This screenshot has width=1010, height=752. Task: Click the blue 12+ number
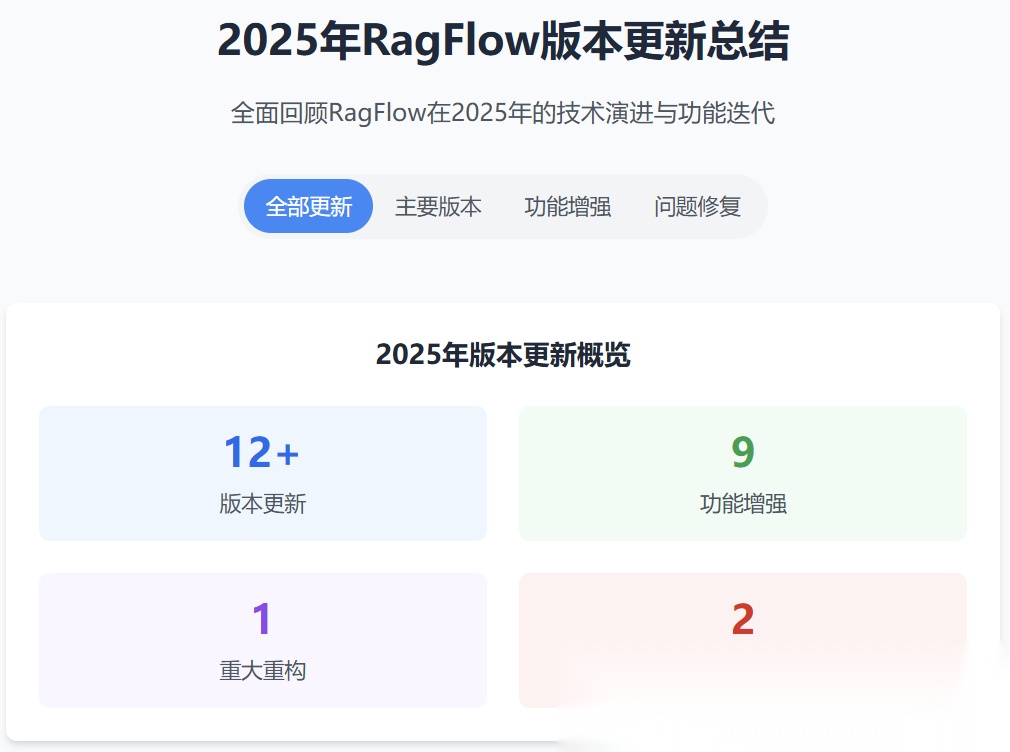pyautogui.click(x=262, y=452)
